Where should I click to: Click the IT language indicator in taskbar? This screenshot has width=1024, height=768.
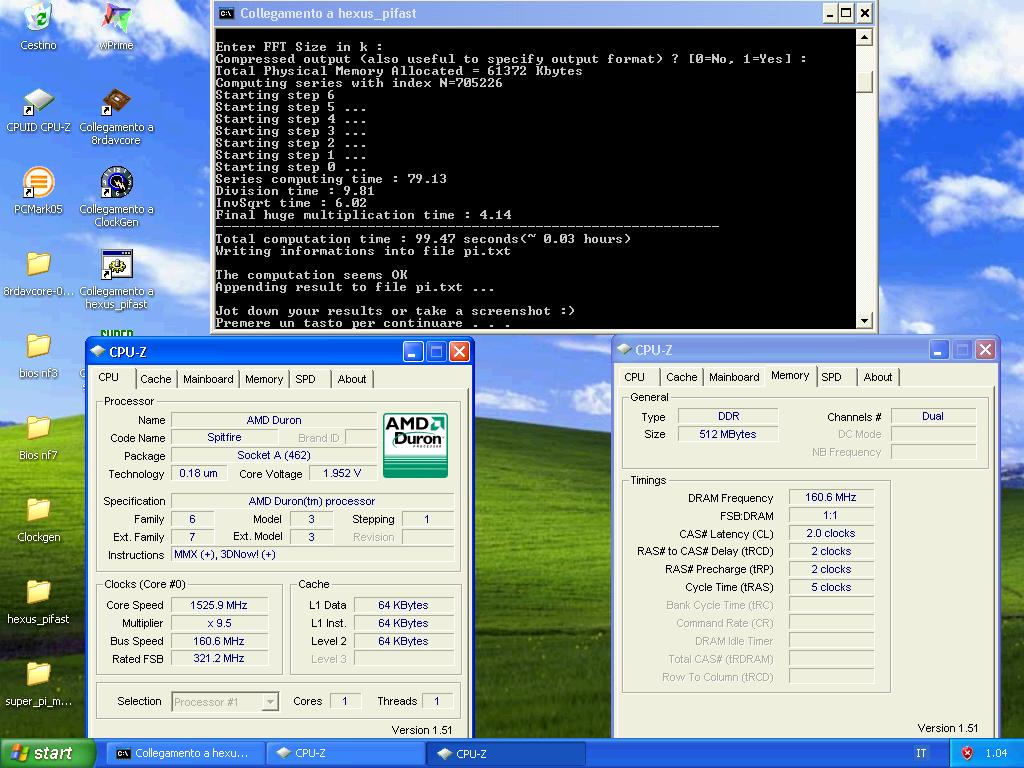tap(921, 753)
